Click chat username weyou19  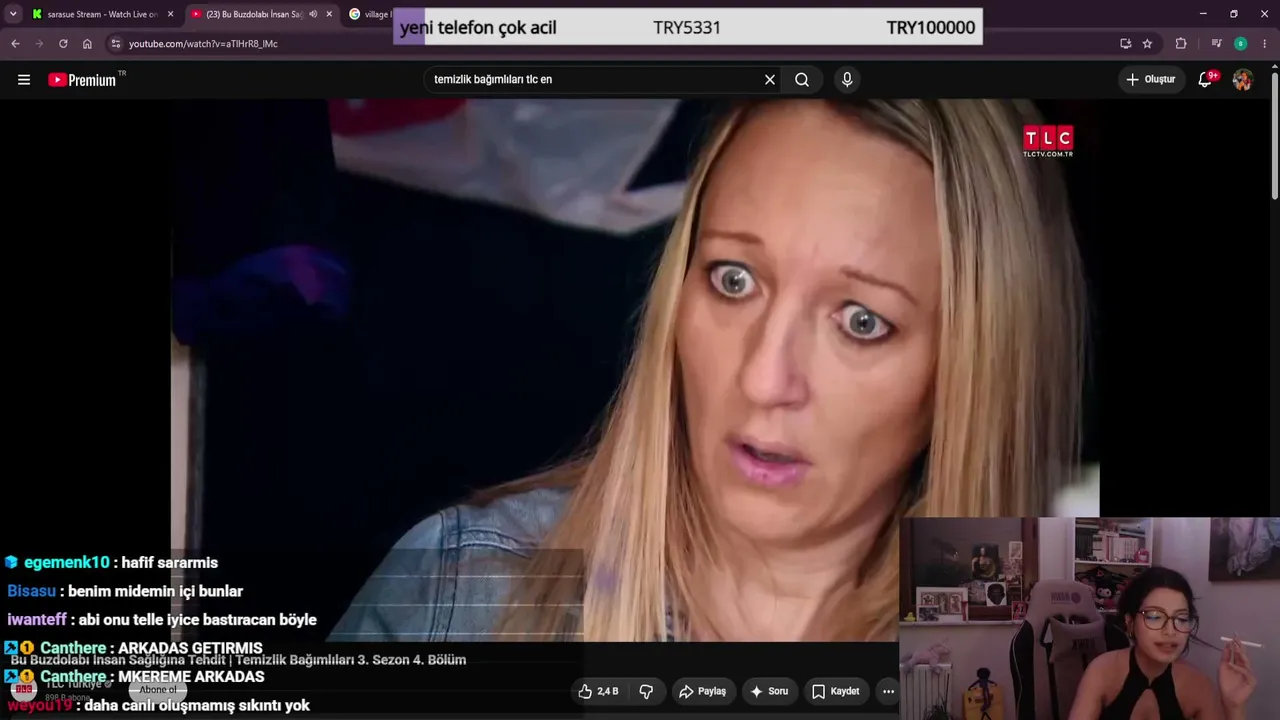[x=40, y=706]
